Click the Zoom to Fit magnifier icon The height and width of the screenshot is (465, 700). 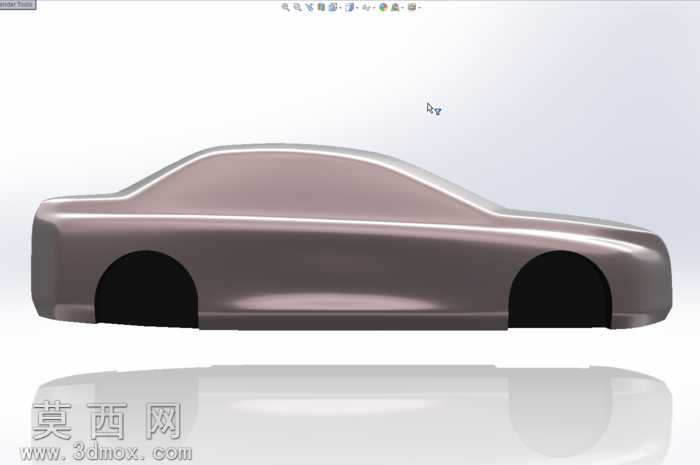click(285, 7)
